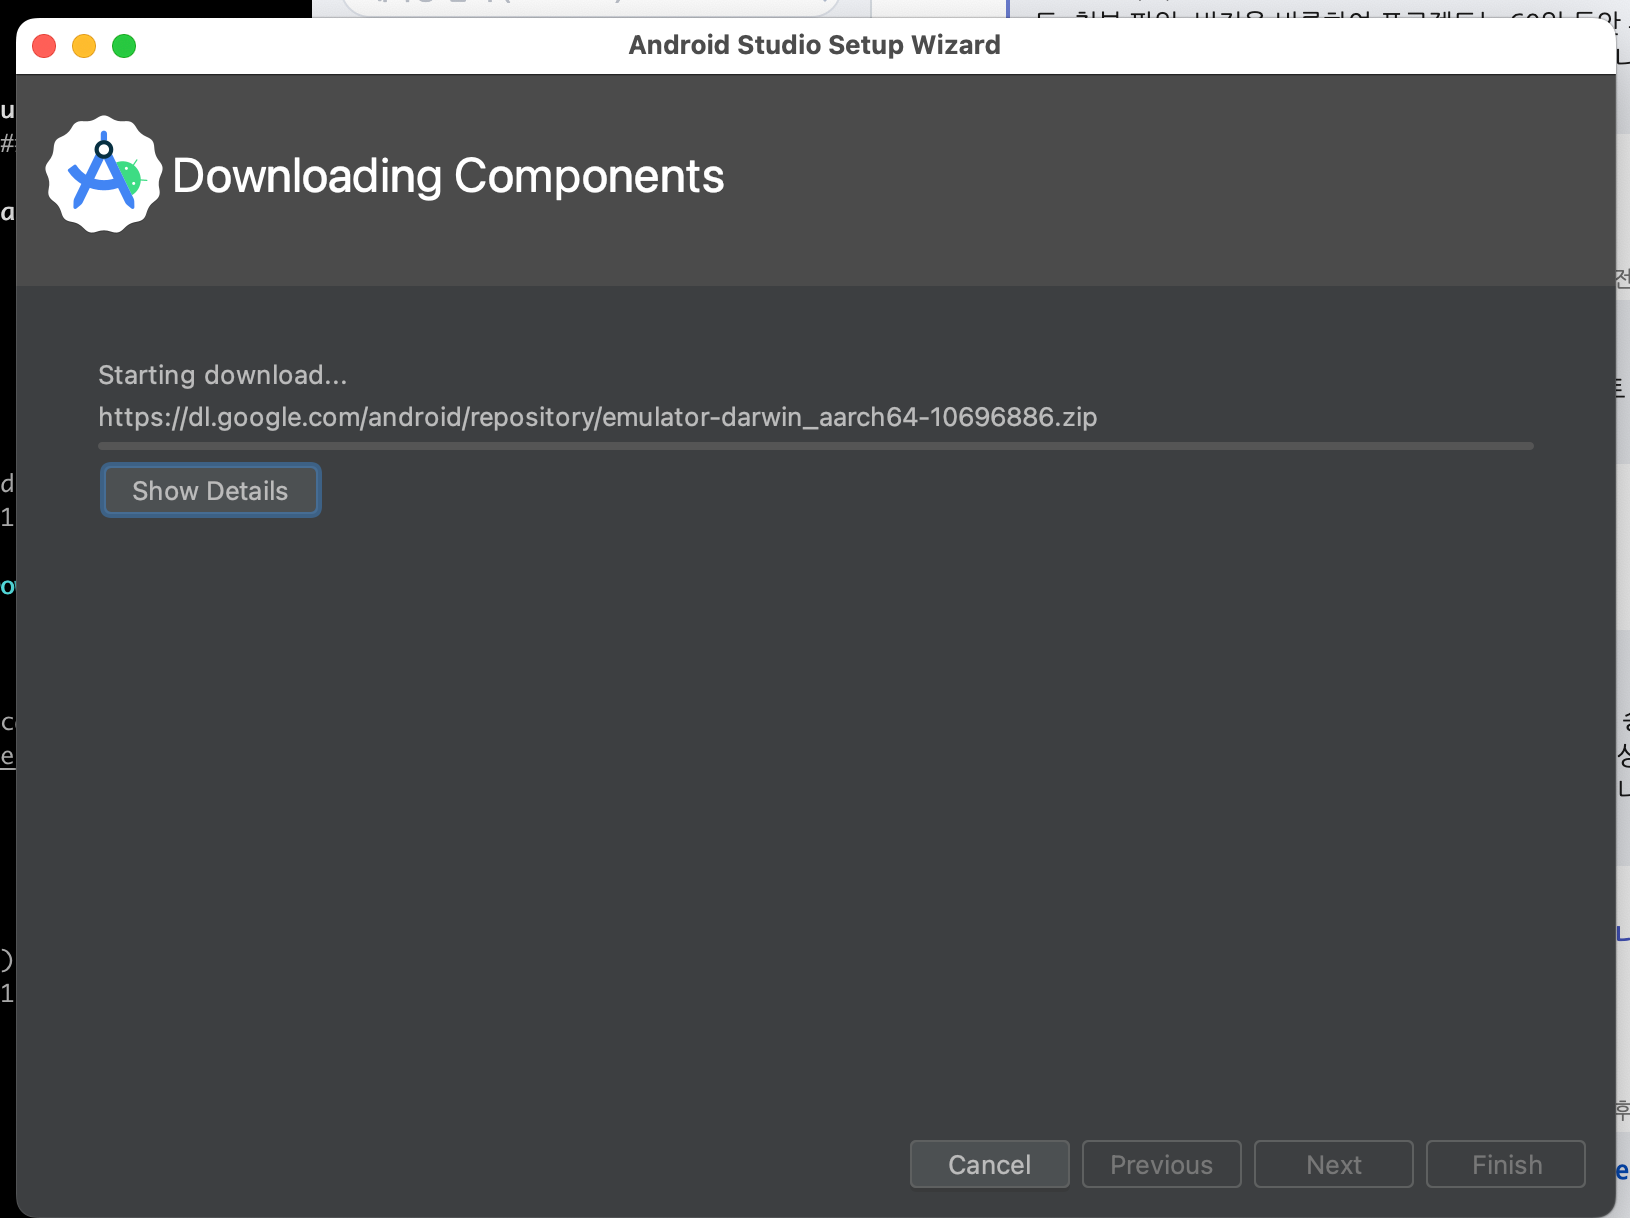Click the blue link beside the Finish button

point(1622,1170)
